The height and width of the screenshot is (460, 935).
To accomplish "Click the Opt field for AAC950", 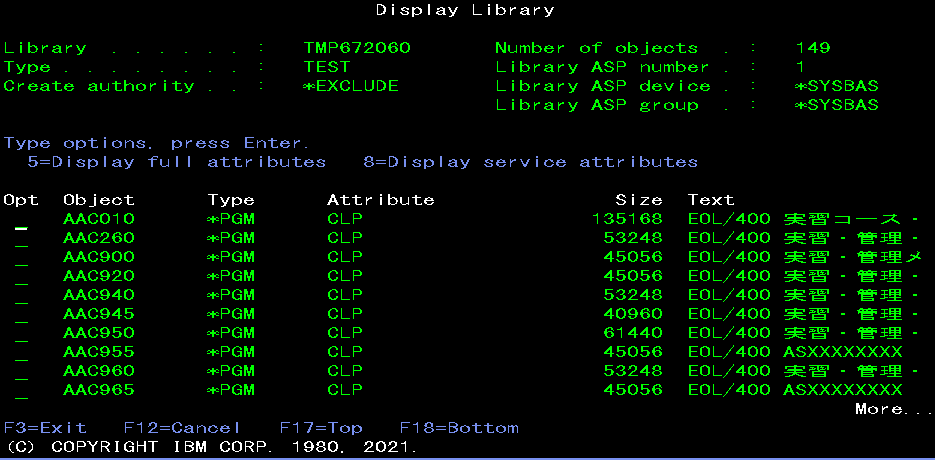I will (x=21, y=334).
